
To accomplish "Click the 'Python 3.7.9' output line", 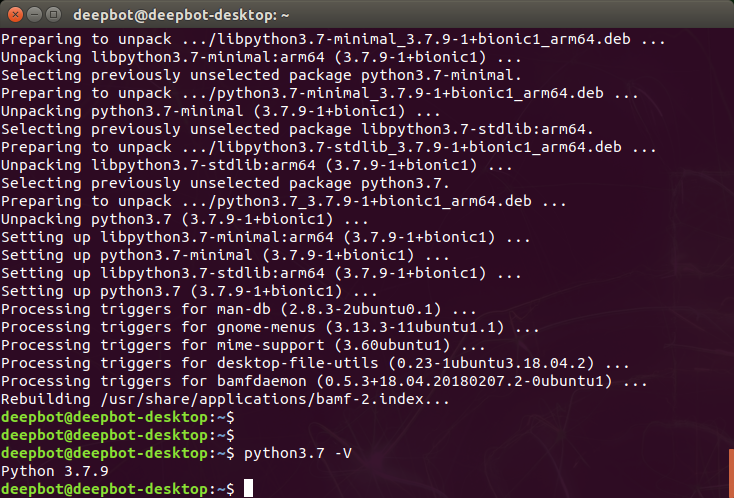I will point(55,471).
